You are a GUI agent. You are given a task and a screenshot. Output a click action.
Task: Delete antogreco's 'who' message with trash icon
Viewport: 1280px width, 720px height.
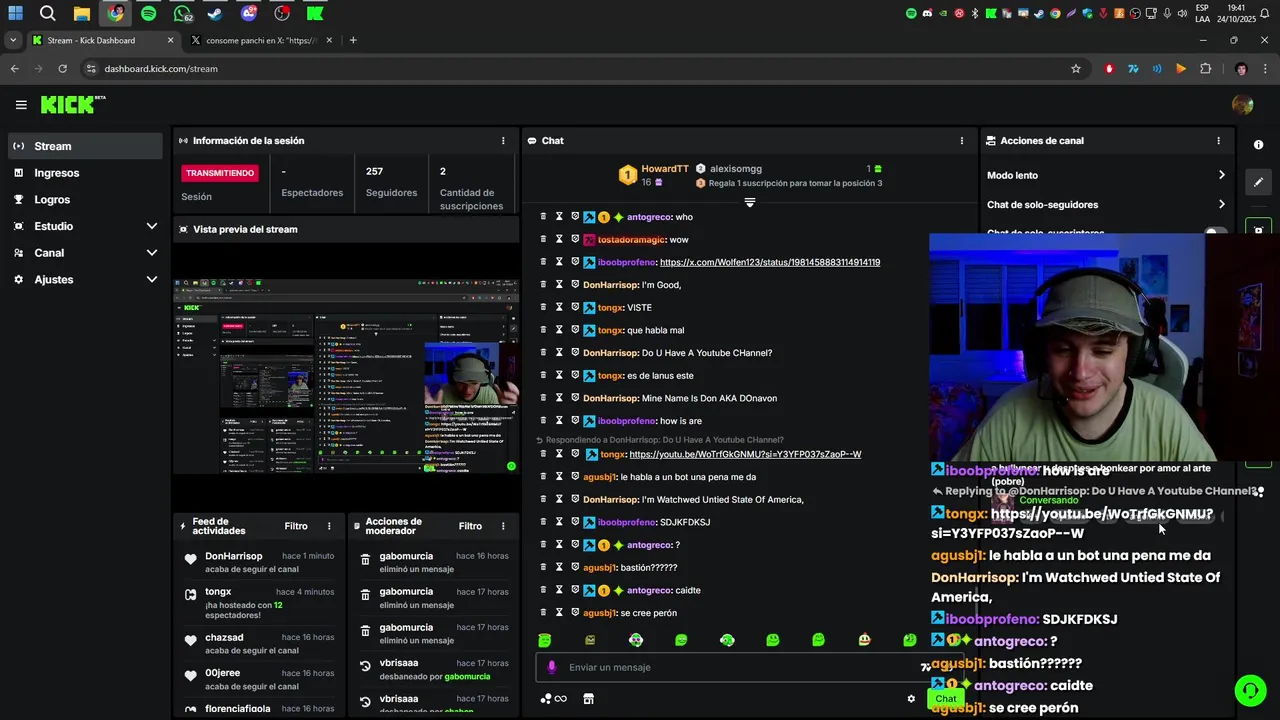coord(543,217)
